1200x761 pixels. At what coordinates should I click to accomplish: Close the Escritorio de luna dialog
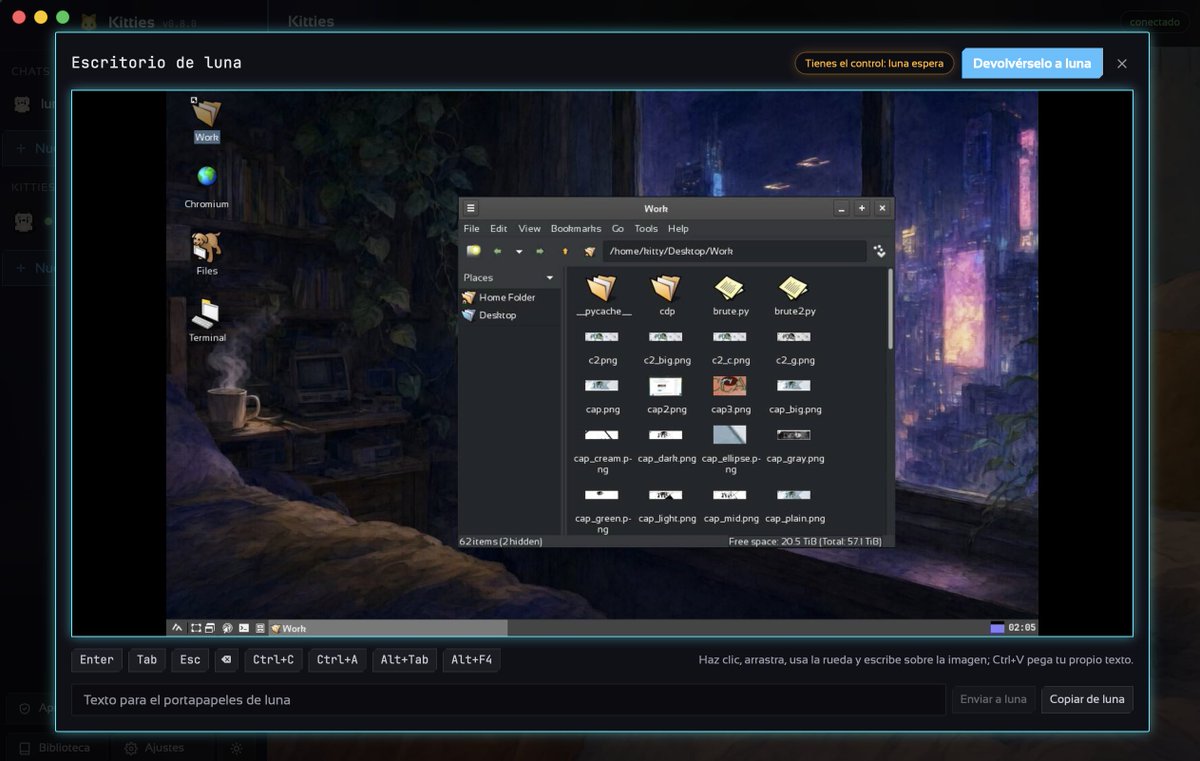(1122, 63)
